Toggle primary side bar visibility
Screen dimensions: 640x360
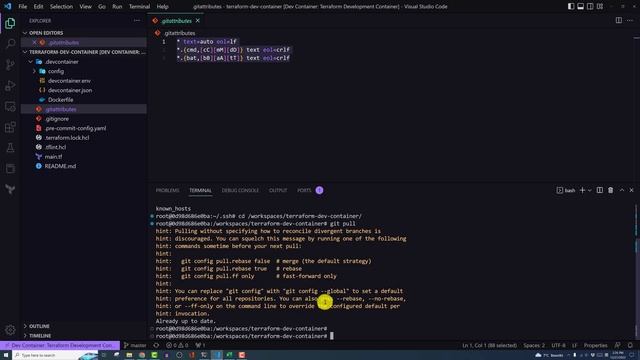point(571,7)
